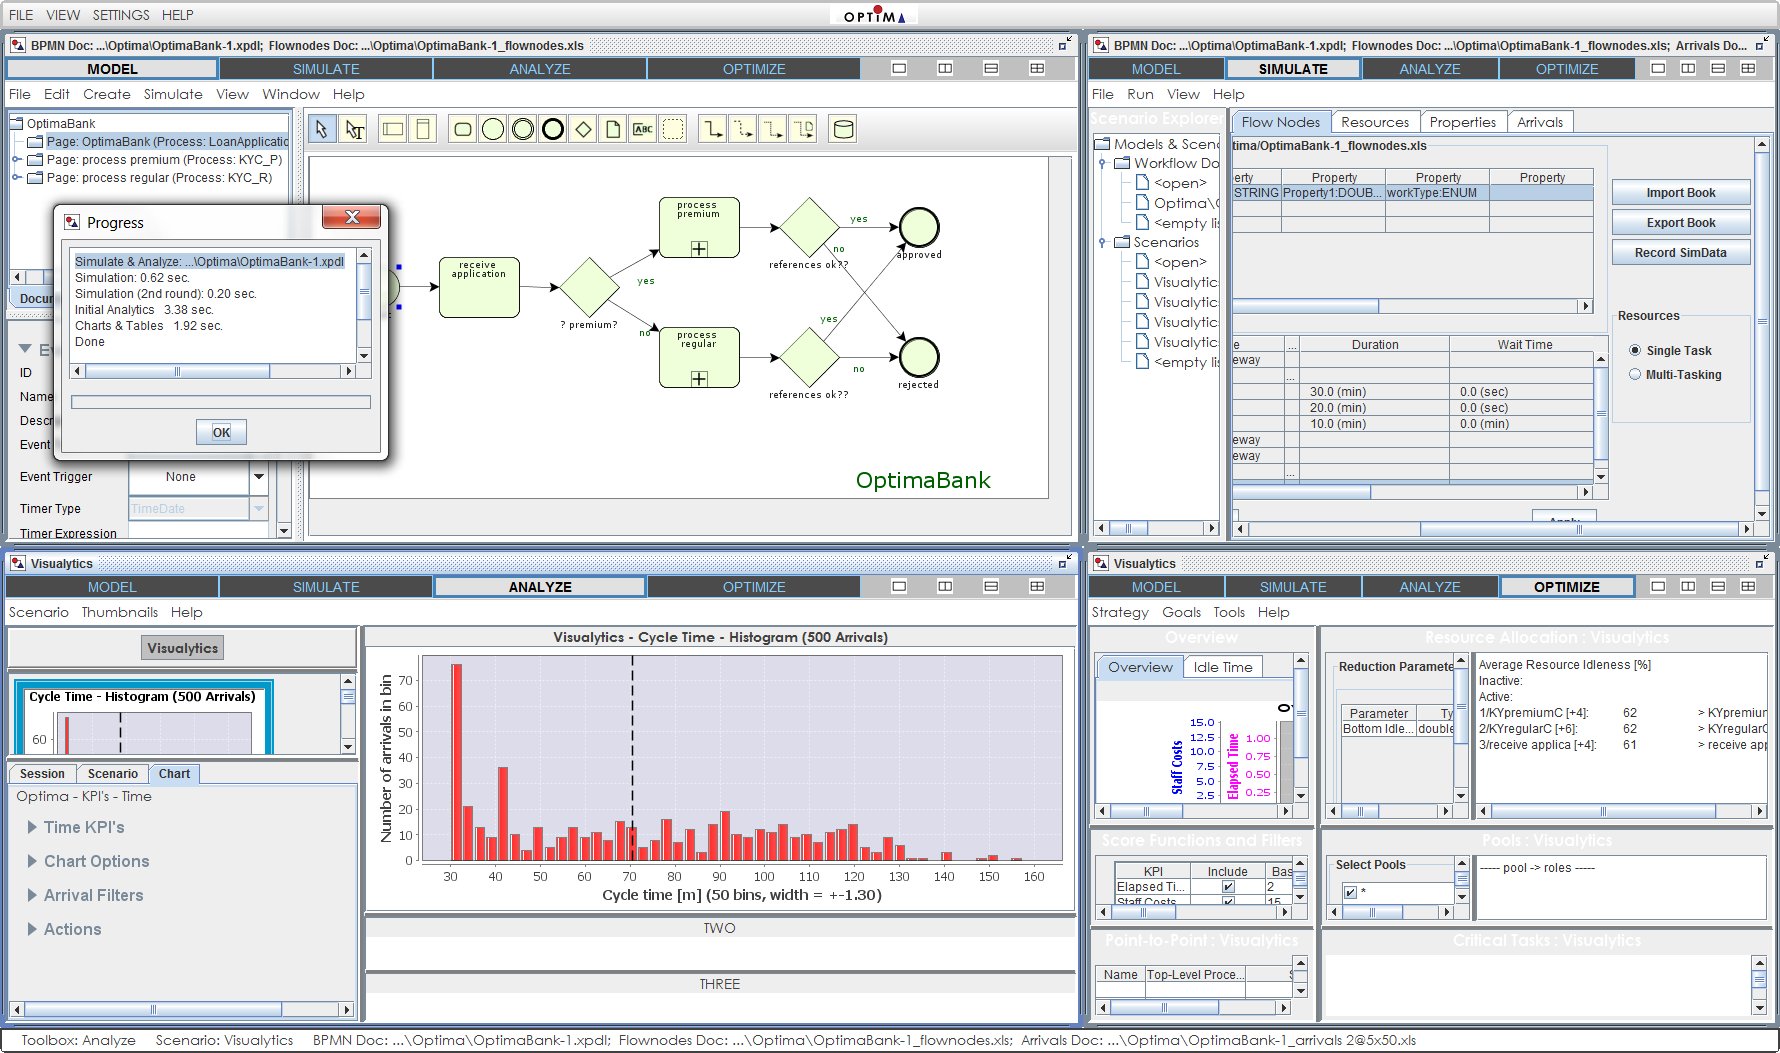1780x1053 pixels.
Task: Open the Scenario tab next to Session
Action: 113,774
